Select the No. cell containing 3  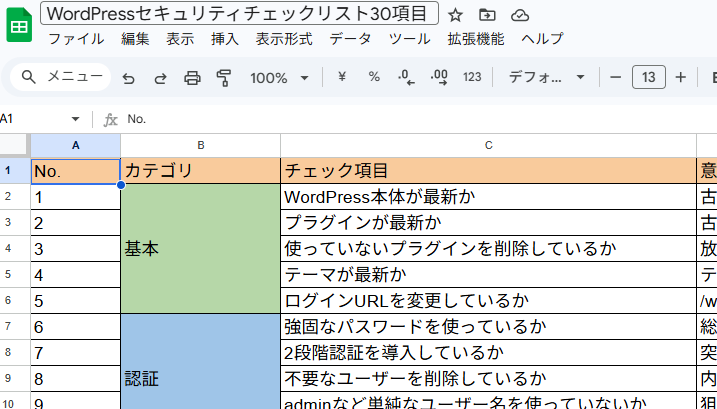tap(75, 248)
